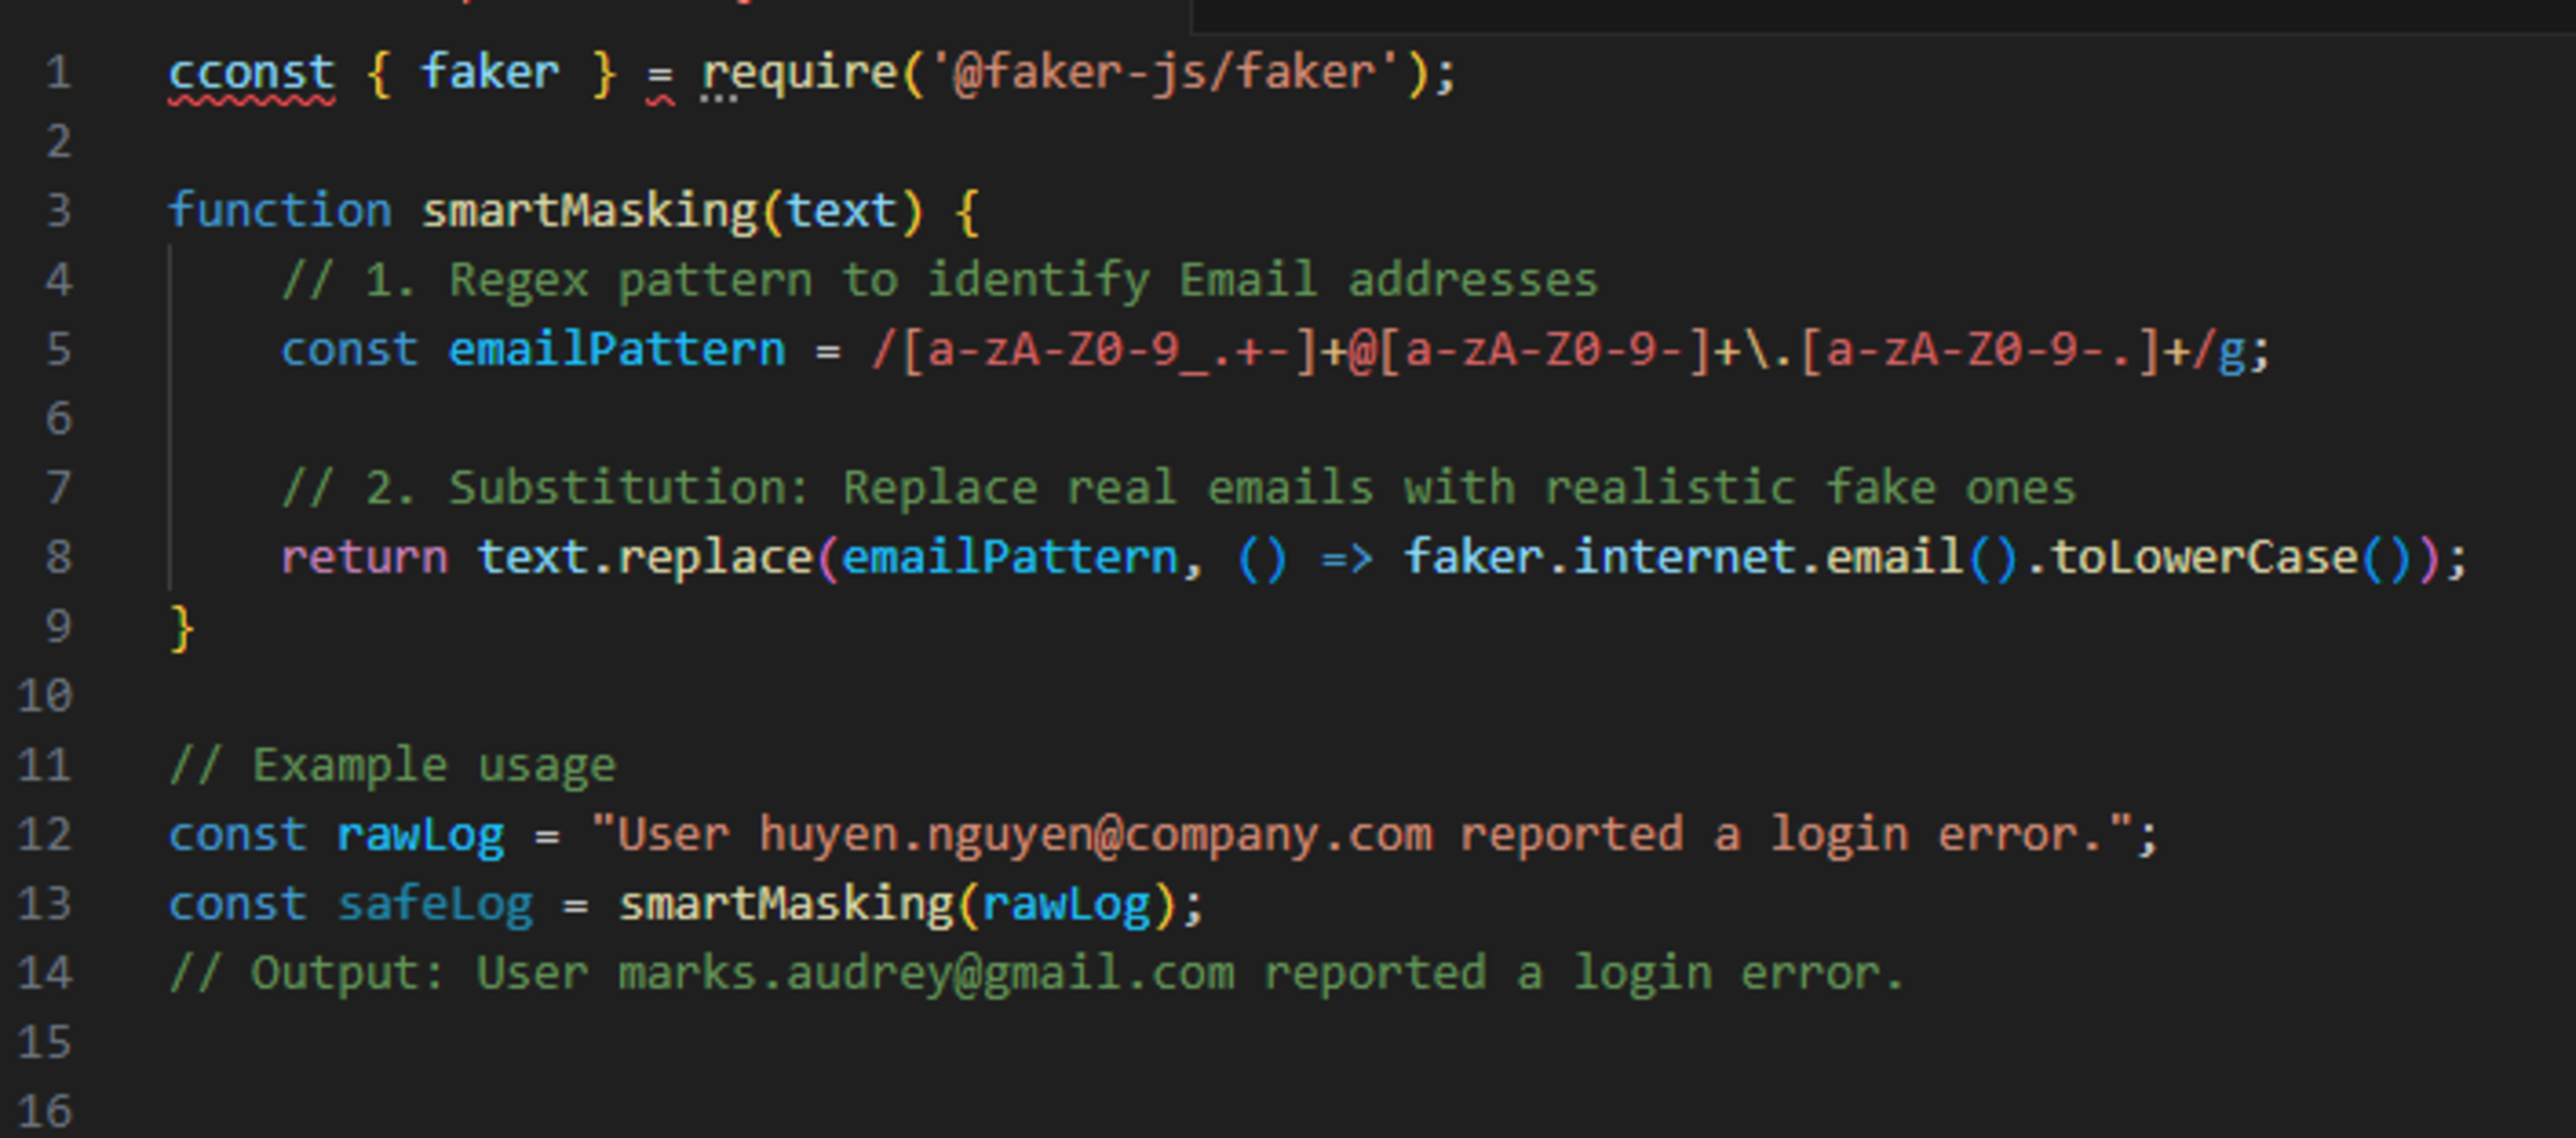
Task: Click the emailPattern variable declaration
Action: [616, 350]
